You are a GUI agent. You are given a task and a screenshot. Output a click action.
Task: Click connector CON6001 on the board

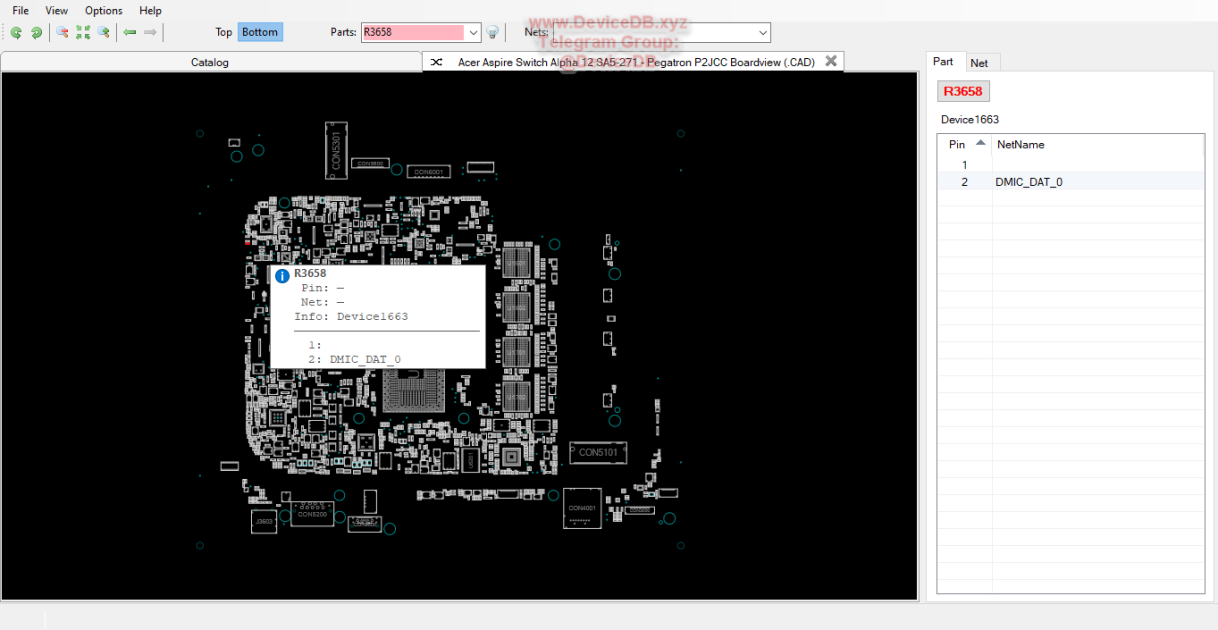coord(431,172)
